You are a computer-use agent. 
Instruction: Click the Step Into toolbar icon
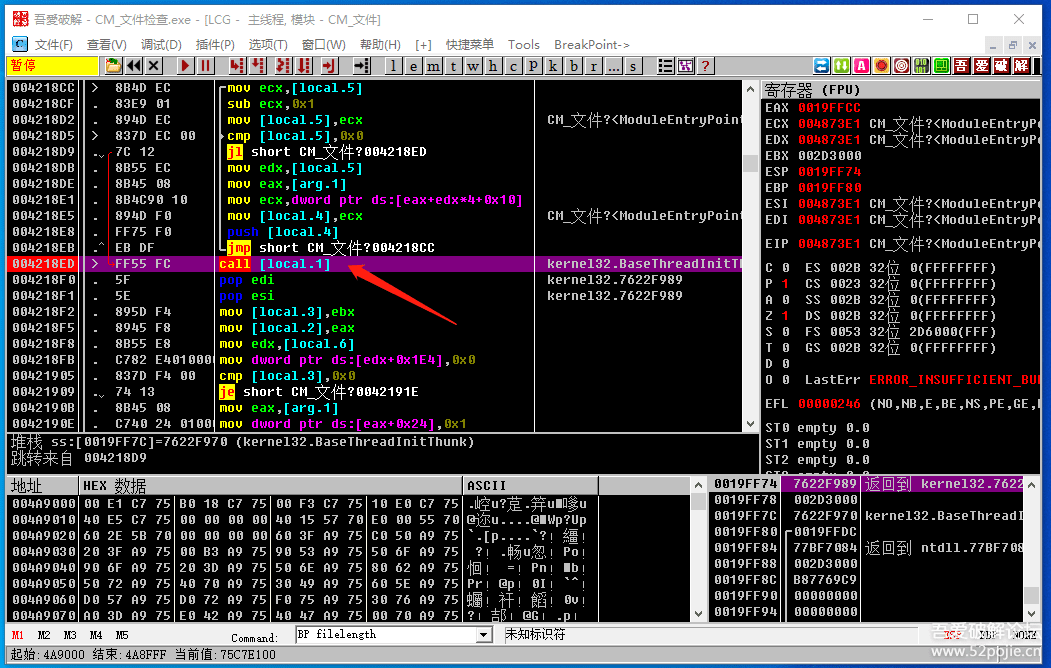tap(237, 66)
